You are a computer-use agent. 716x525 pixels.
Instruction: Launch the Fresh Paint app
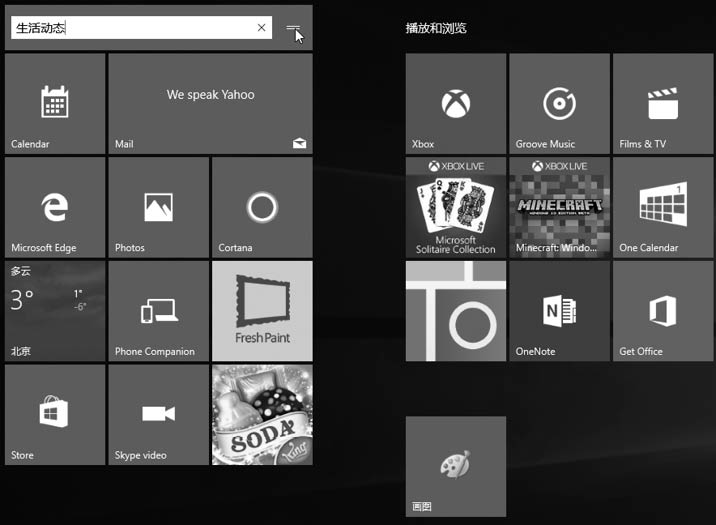click(262, 311)
